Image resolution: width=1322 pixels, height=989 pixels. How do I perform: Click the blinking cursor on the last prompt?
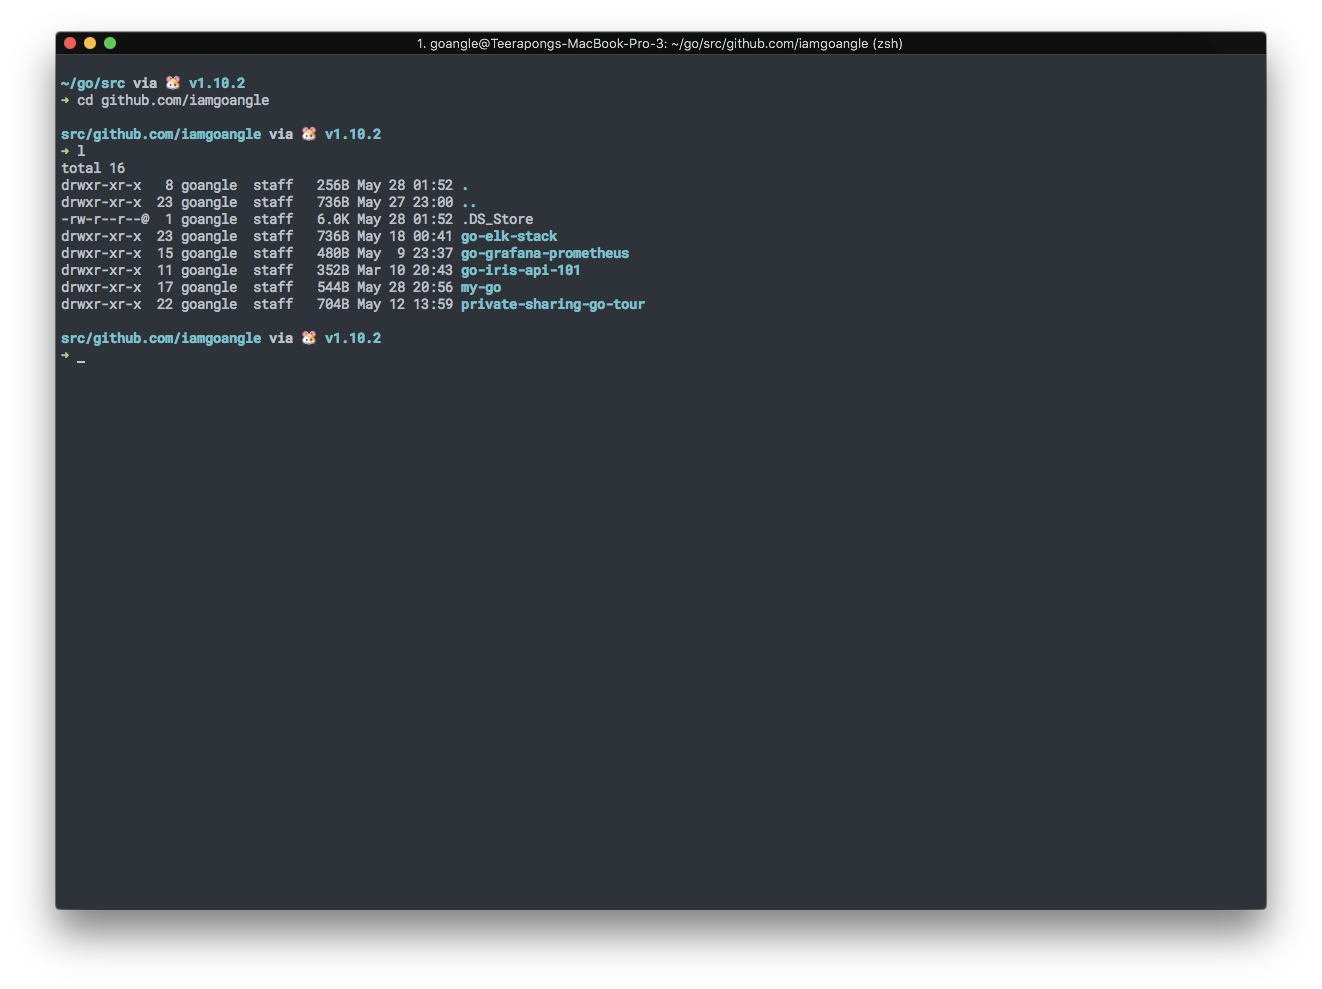[x=81, y=360]
